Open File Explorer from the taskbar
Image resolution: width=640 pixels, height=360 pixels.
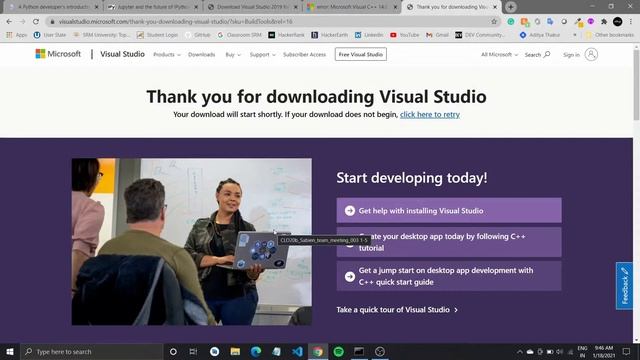[x=235, y=351]
